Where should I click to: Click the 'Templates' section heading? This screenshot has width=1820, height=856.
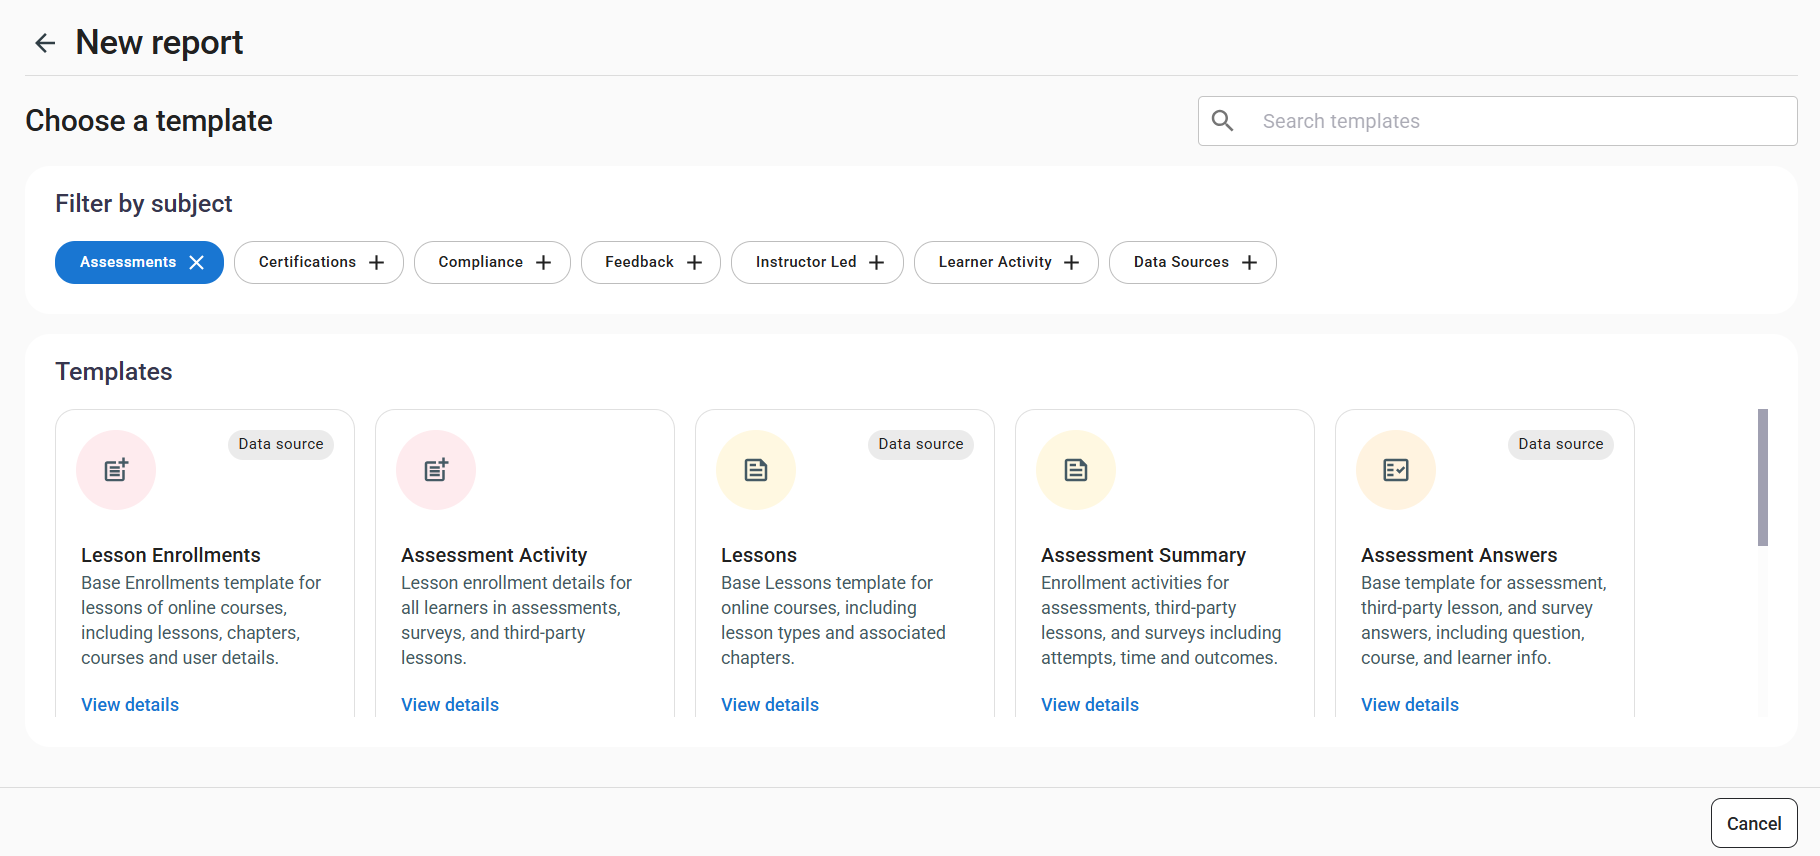pyautogui.click(x=114, y=371)
